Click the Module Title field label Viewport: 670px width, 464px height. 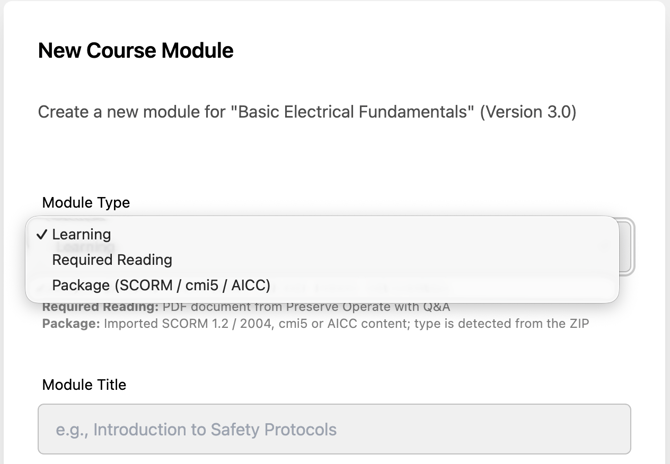(x=84, y=385)
